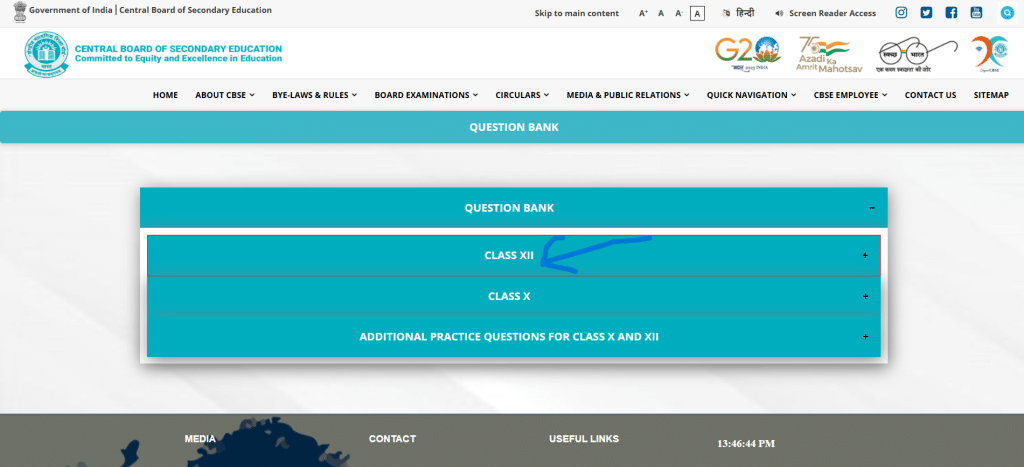The height and width of the screenshot is (467, 1024).
Task: Open the ABOUT CBSE dropdown menu
Action: (x=225, y=95)
